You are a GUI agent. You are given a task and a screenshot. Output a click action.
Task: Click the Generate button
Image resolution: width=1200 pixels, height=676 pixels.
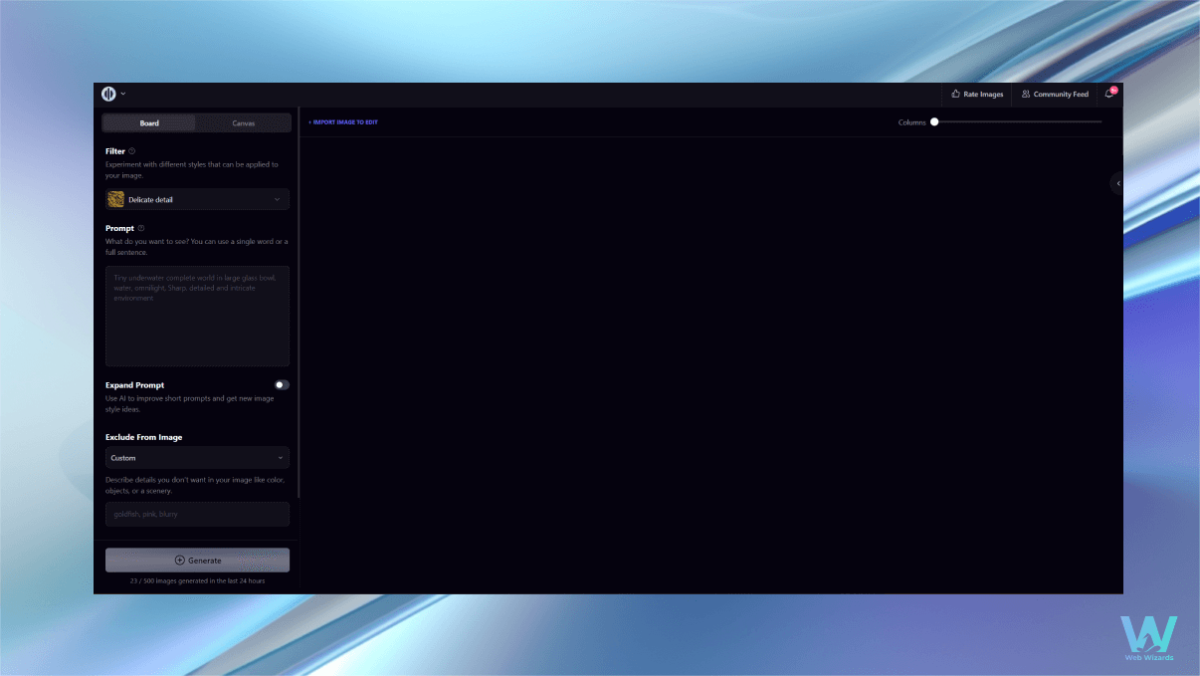pos(198,560)
